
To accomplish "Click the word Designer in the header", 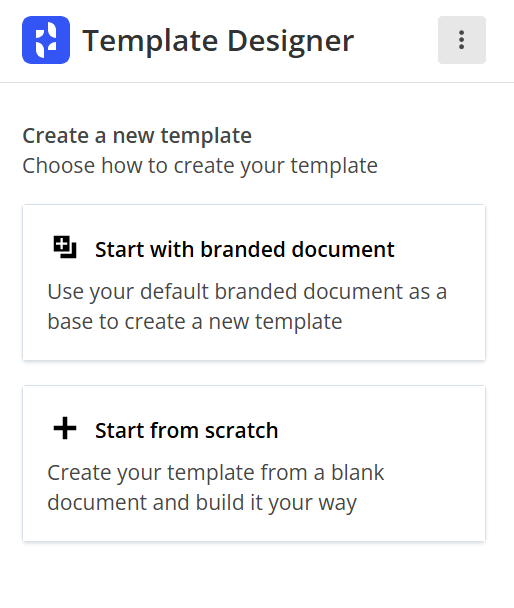I will point(291,41).
